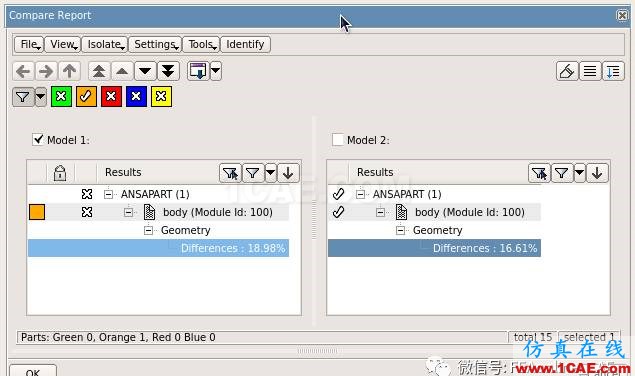Click the filter-by-selection icon in Model 2 Results
This screenshot has width=635, height=376.
(x=539, y=173)
